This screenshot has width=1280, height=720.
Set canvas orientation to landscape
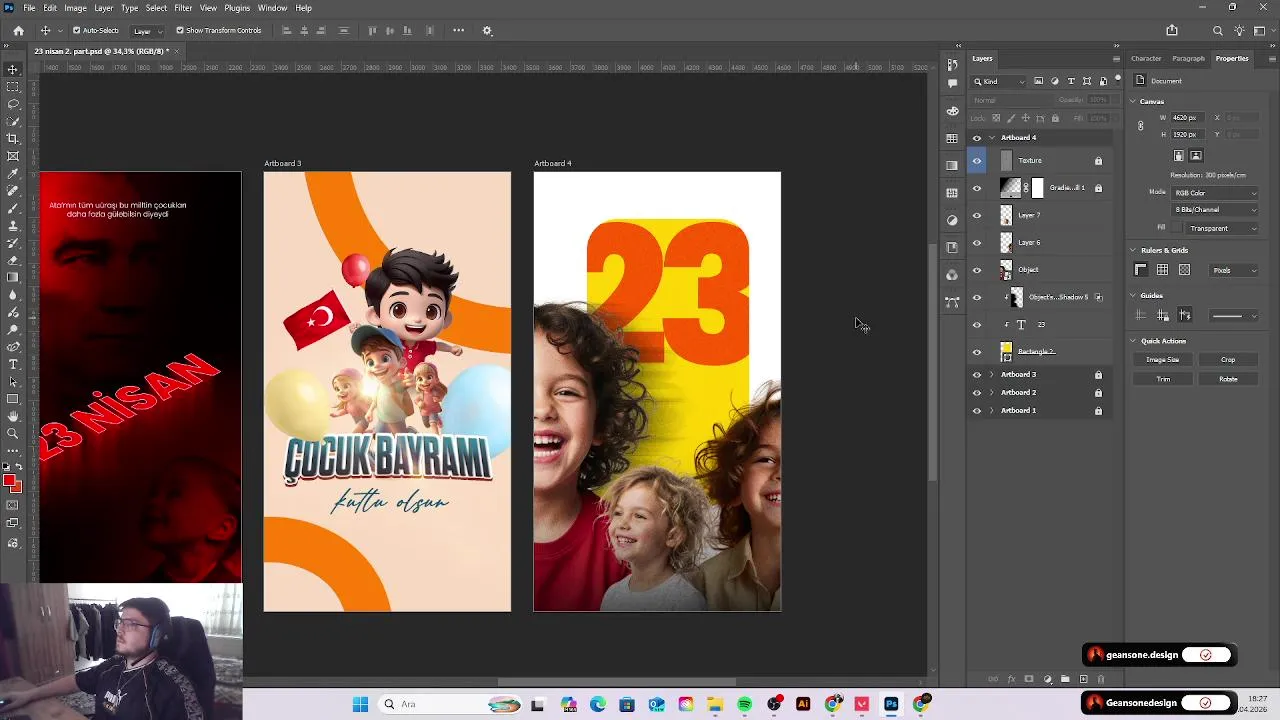(x=1196, y=156)
